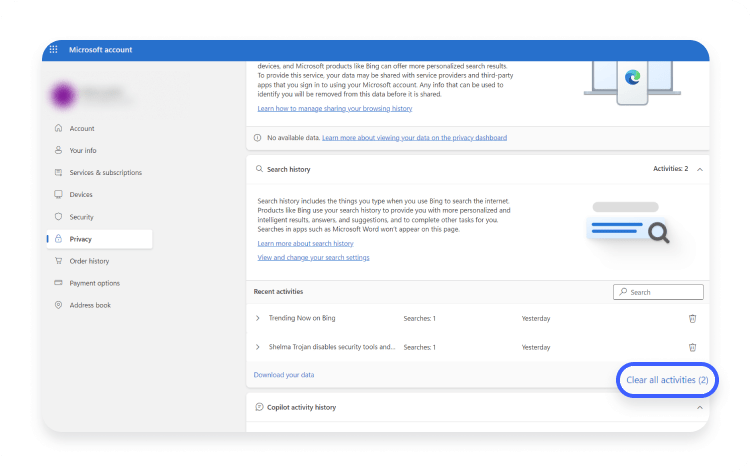
Task: Delete the Trending Now on Bing activity
Action: tap(692, 319)
